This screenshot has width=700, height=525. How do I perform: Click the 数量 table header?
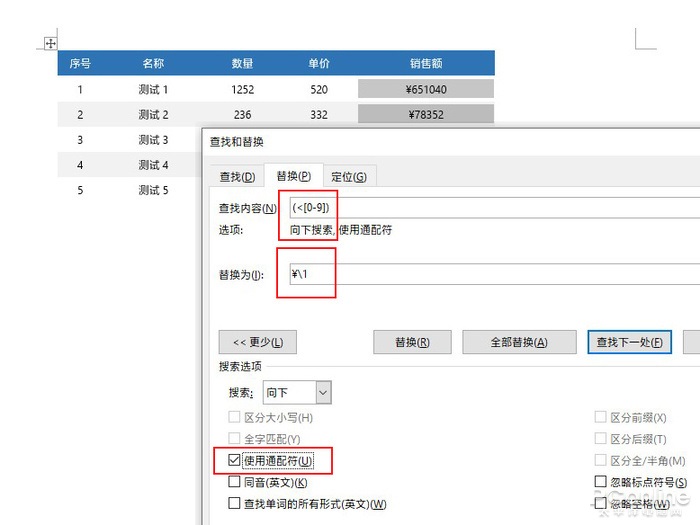(x=242, y=63)
